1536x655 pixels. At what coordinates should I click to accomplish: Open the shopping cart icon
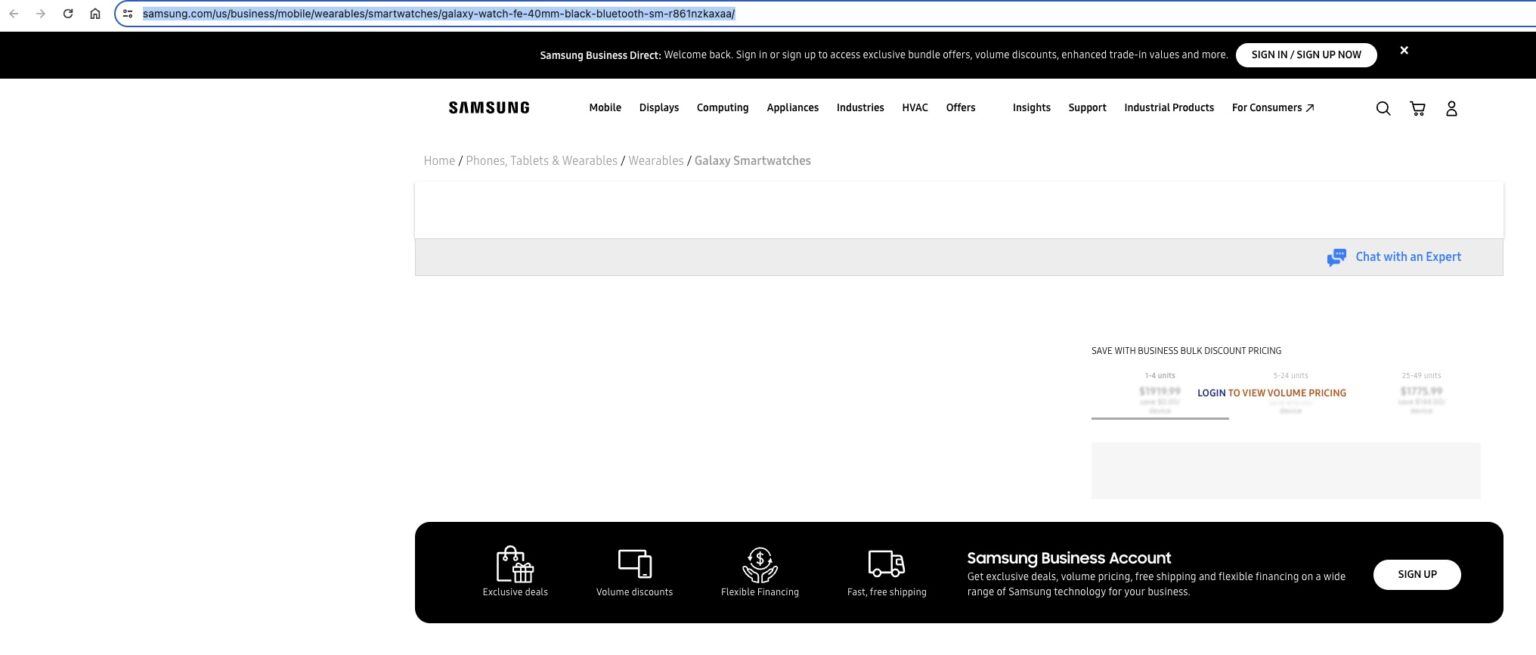tap(1417, 108)
